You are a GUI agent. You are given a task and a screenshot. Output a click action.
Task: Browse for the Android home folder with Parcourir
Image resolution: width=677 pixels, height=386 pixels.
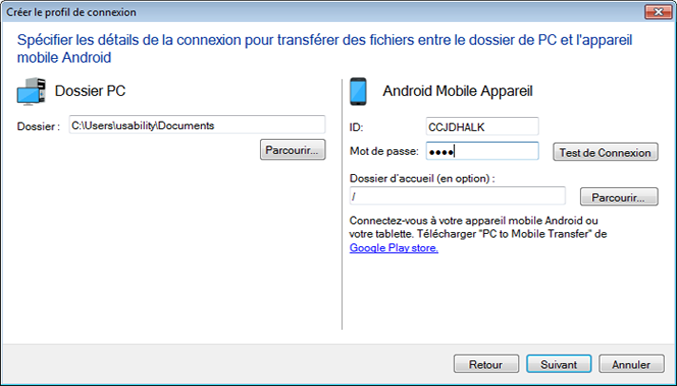pyautogui.click(x=619, y=197)
